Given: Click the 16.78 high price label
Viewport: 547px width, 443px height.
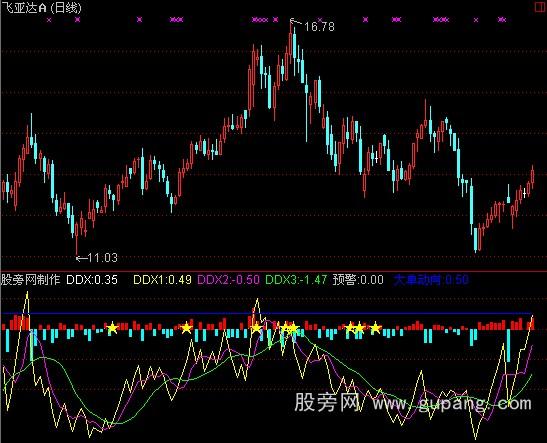Looking at the screenshot, I should click(x=319, y=27).
